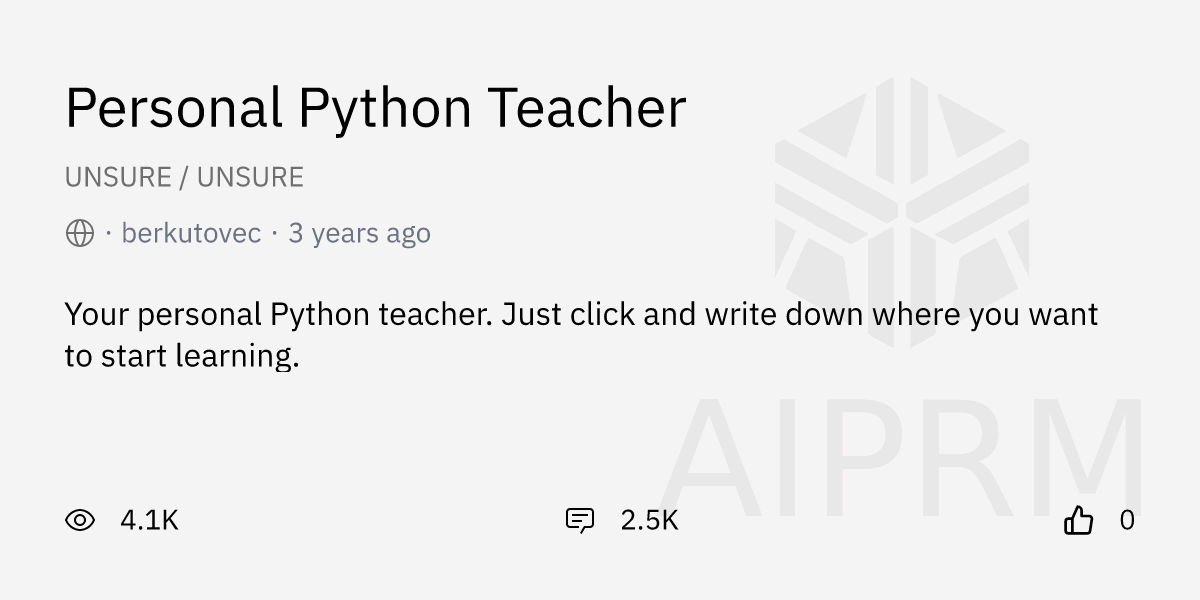Click the 2.5K comments count
The height and width of the screenshot is (600, 1200).
pyautogui.click(x=649, y=520)
